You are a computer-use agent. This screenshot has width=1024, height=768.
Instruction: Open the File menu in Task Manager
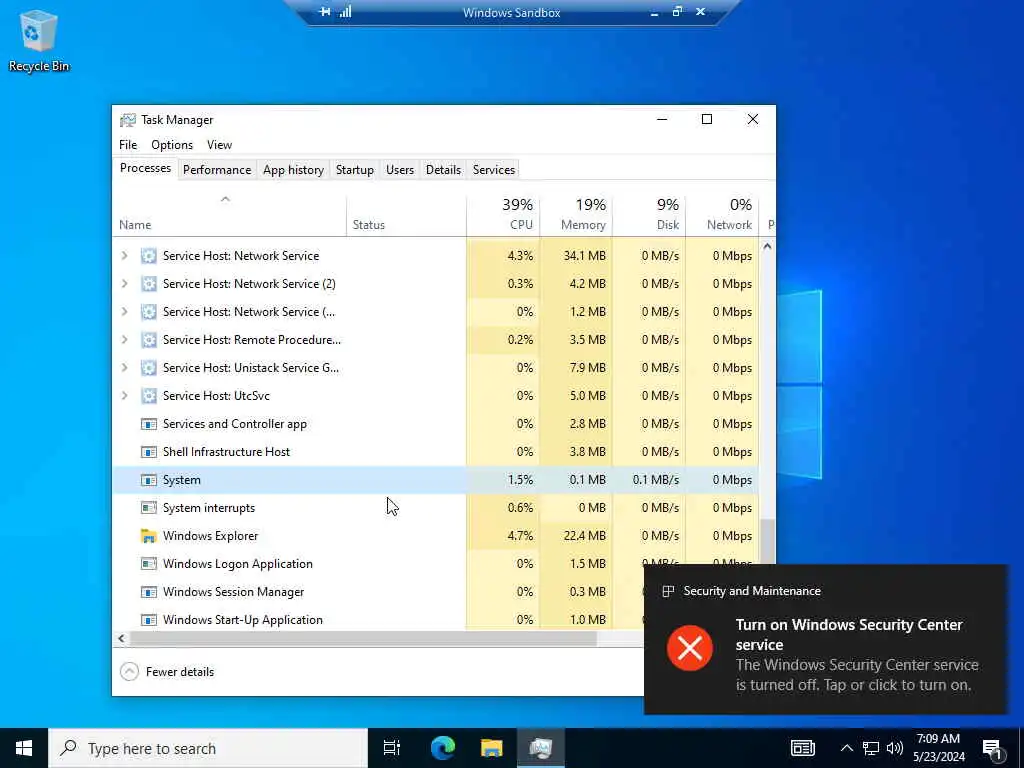(128, 145)
